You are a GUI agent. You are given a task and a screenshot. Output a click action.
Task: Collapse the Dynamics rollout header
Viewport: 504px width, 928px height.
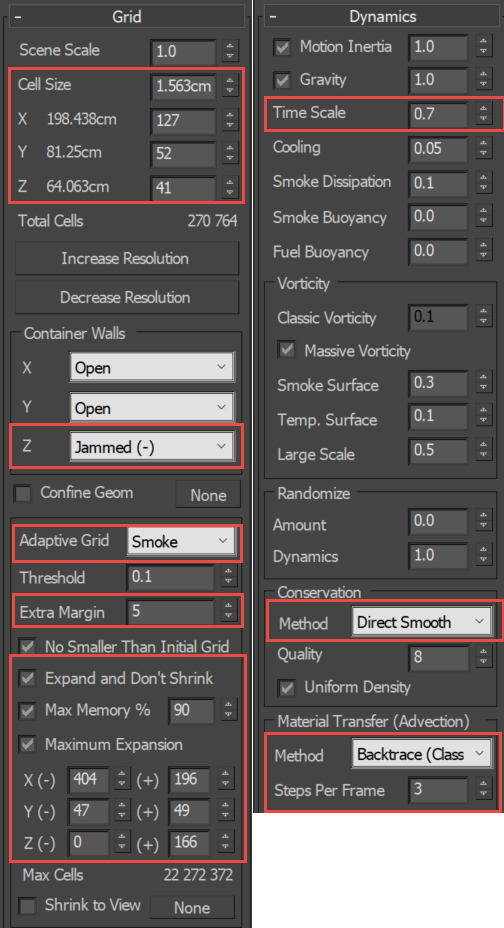(382, 17)
